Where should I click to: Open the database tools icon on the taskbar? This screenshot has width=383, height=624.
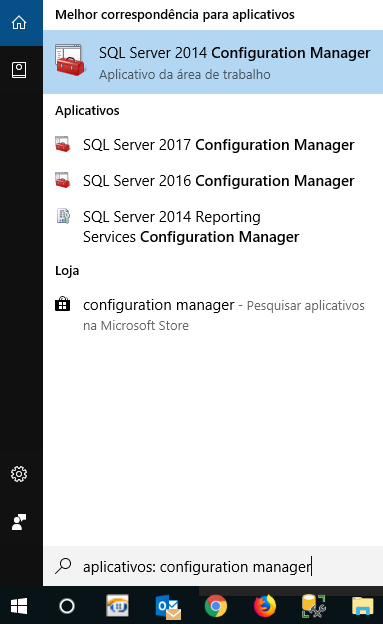click(314, 606)
